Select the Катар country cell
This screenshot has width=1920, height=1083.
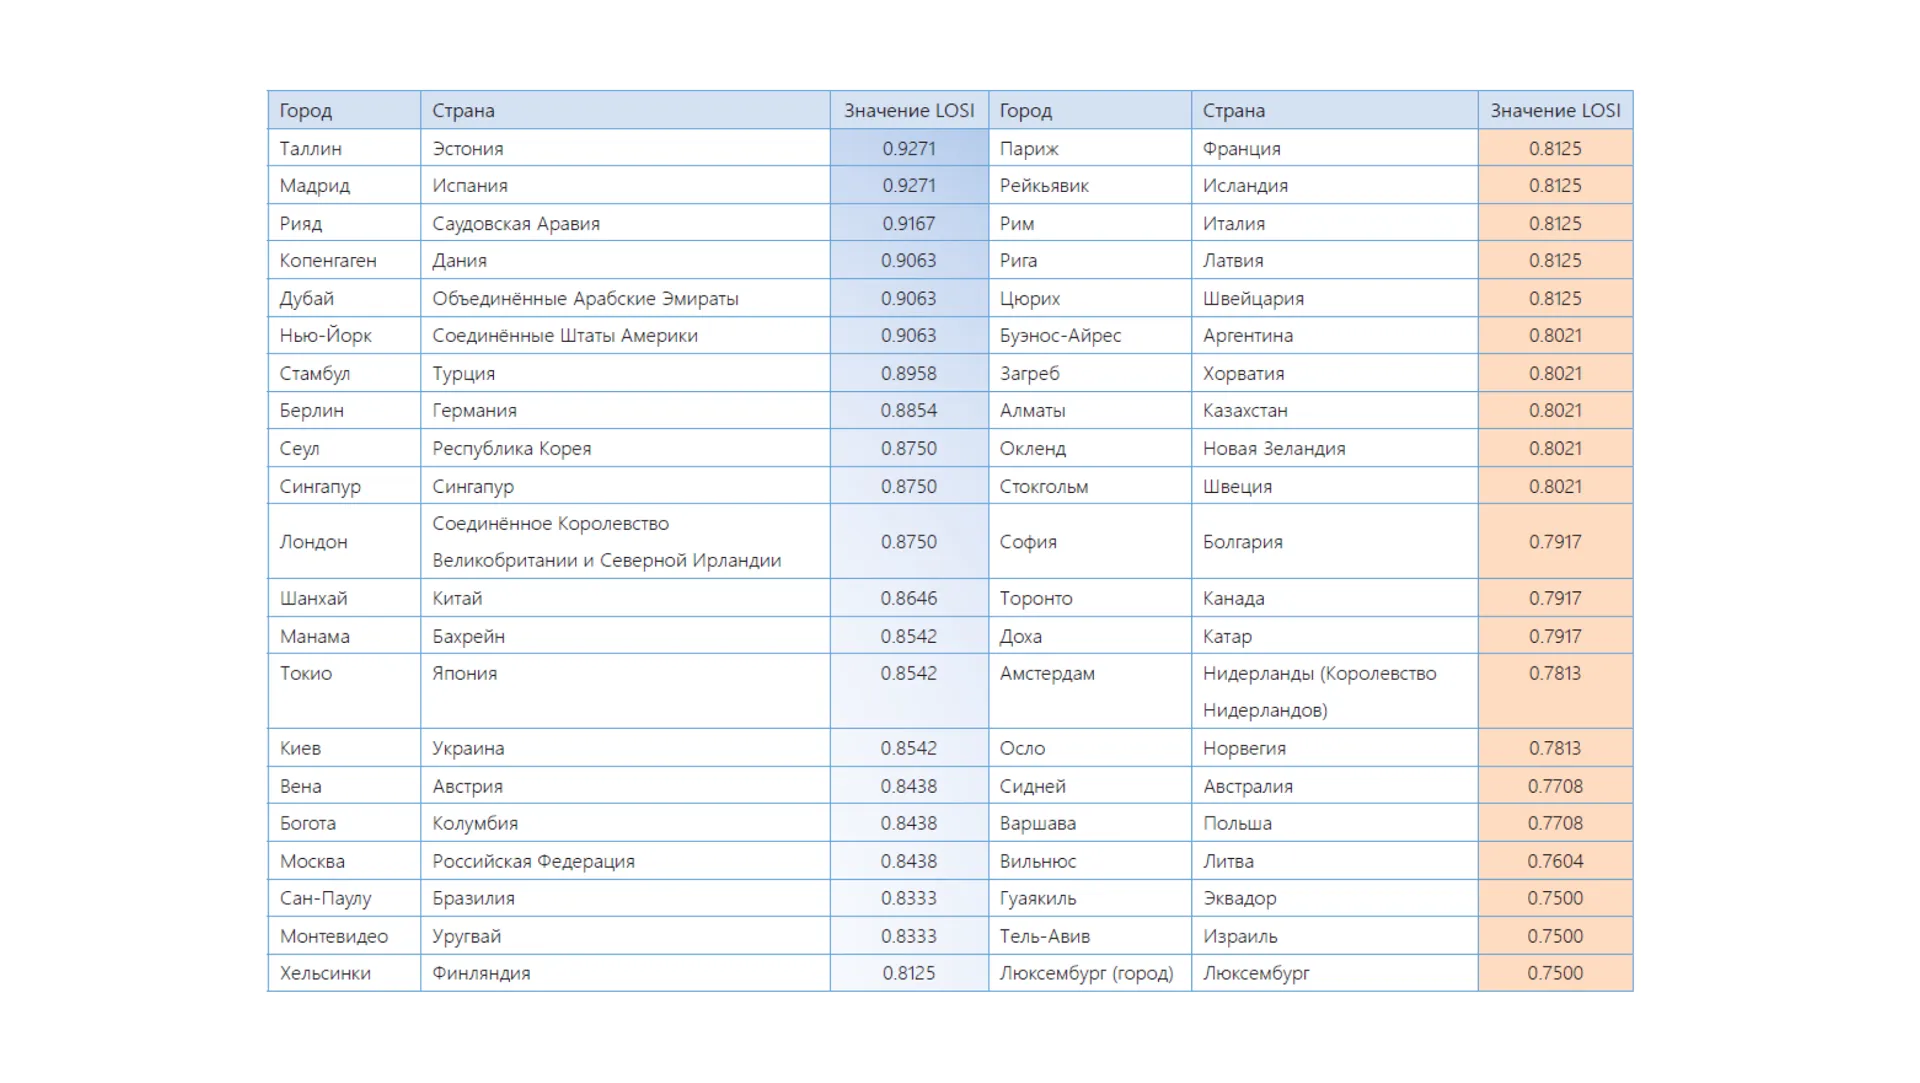(1335, 636)
